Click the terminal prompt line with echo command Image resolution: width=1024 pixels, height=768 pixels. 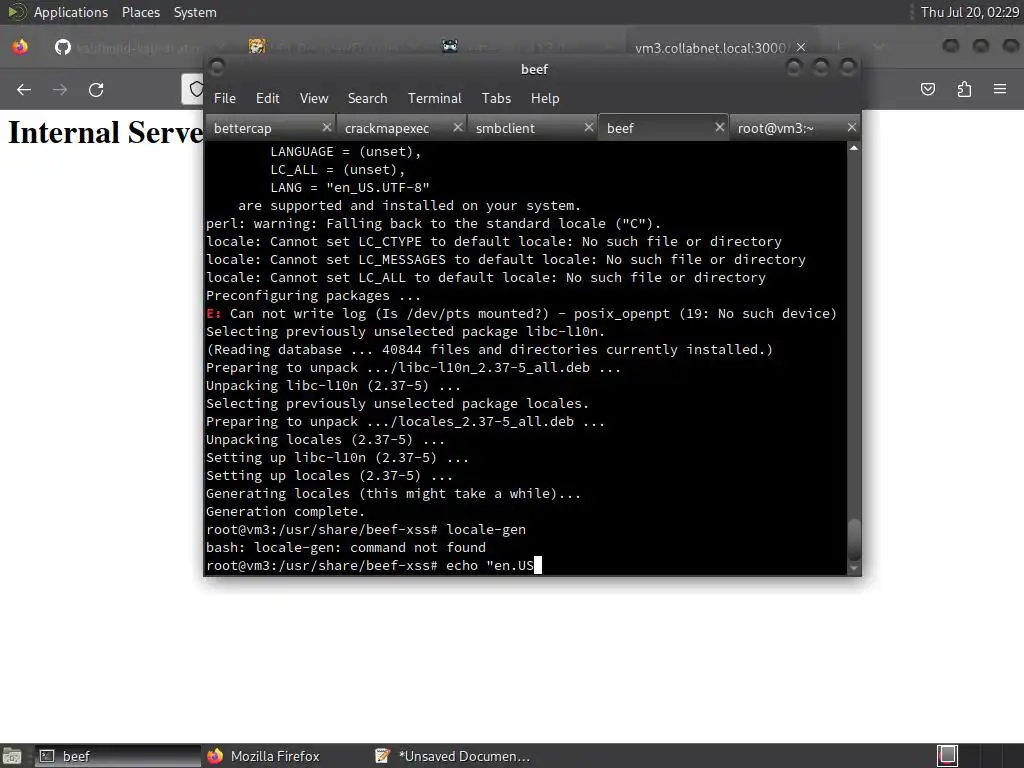point(374,566)
